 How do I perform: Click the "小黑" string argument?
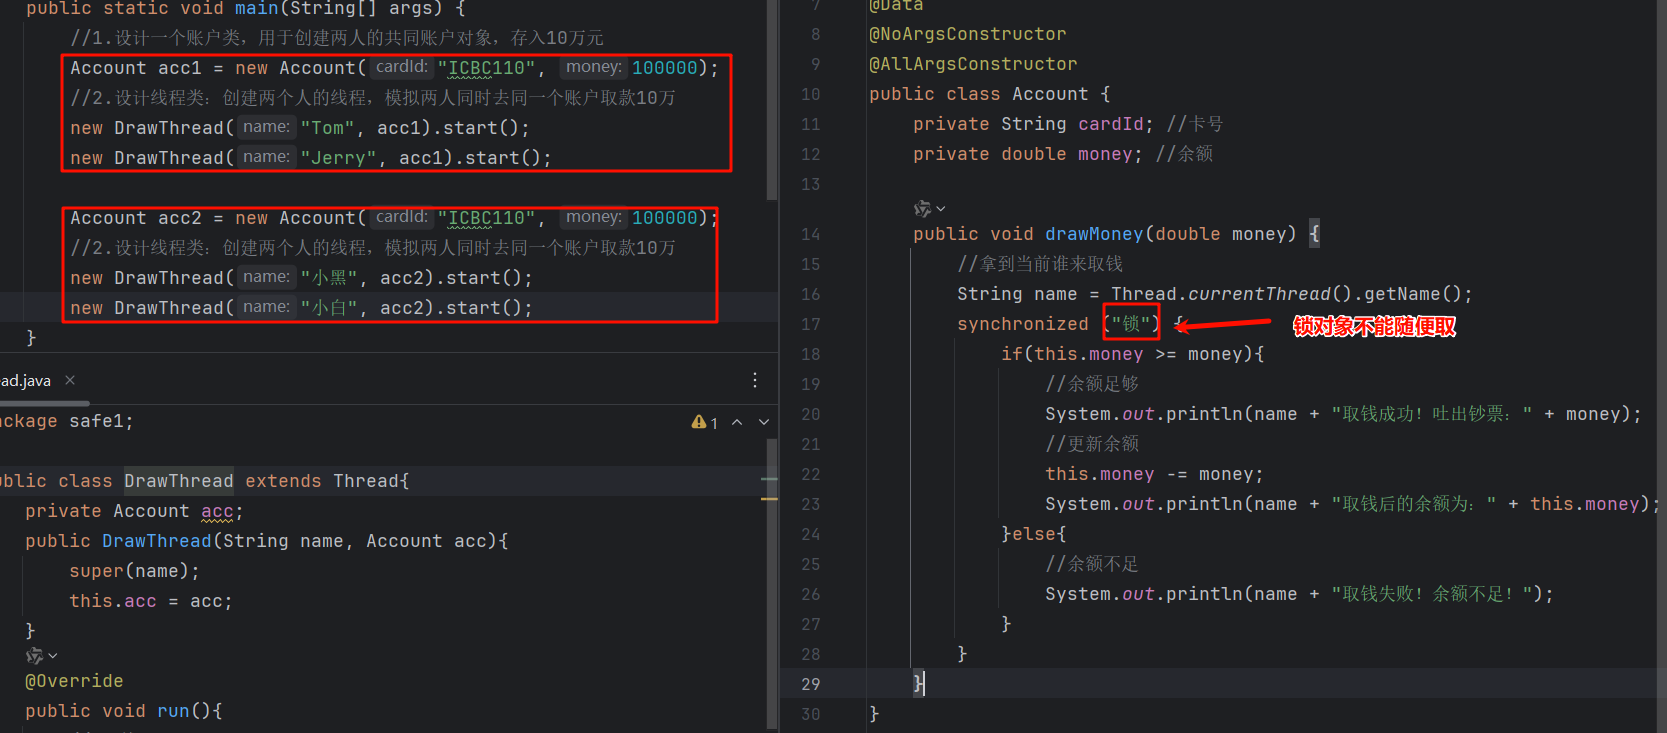point(329,278)
